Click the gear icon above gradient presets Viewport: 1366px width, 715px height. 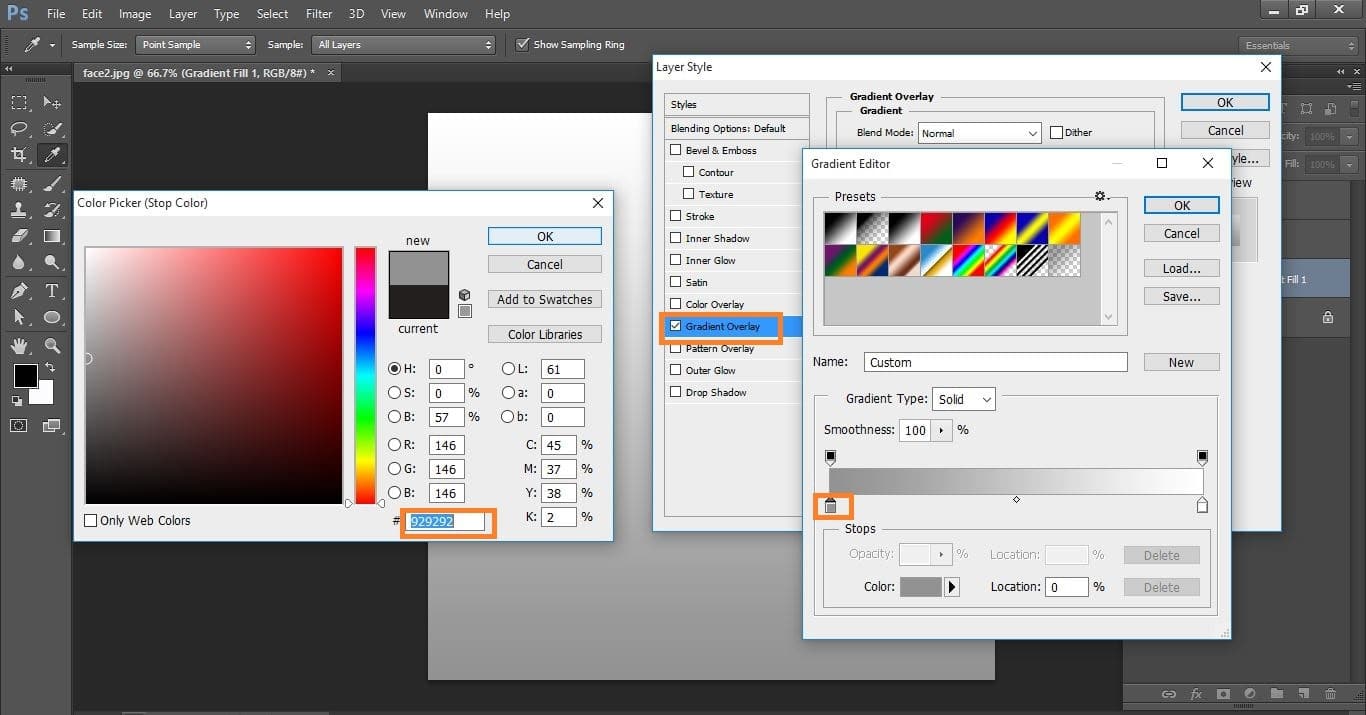coord(1101,196)
